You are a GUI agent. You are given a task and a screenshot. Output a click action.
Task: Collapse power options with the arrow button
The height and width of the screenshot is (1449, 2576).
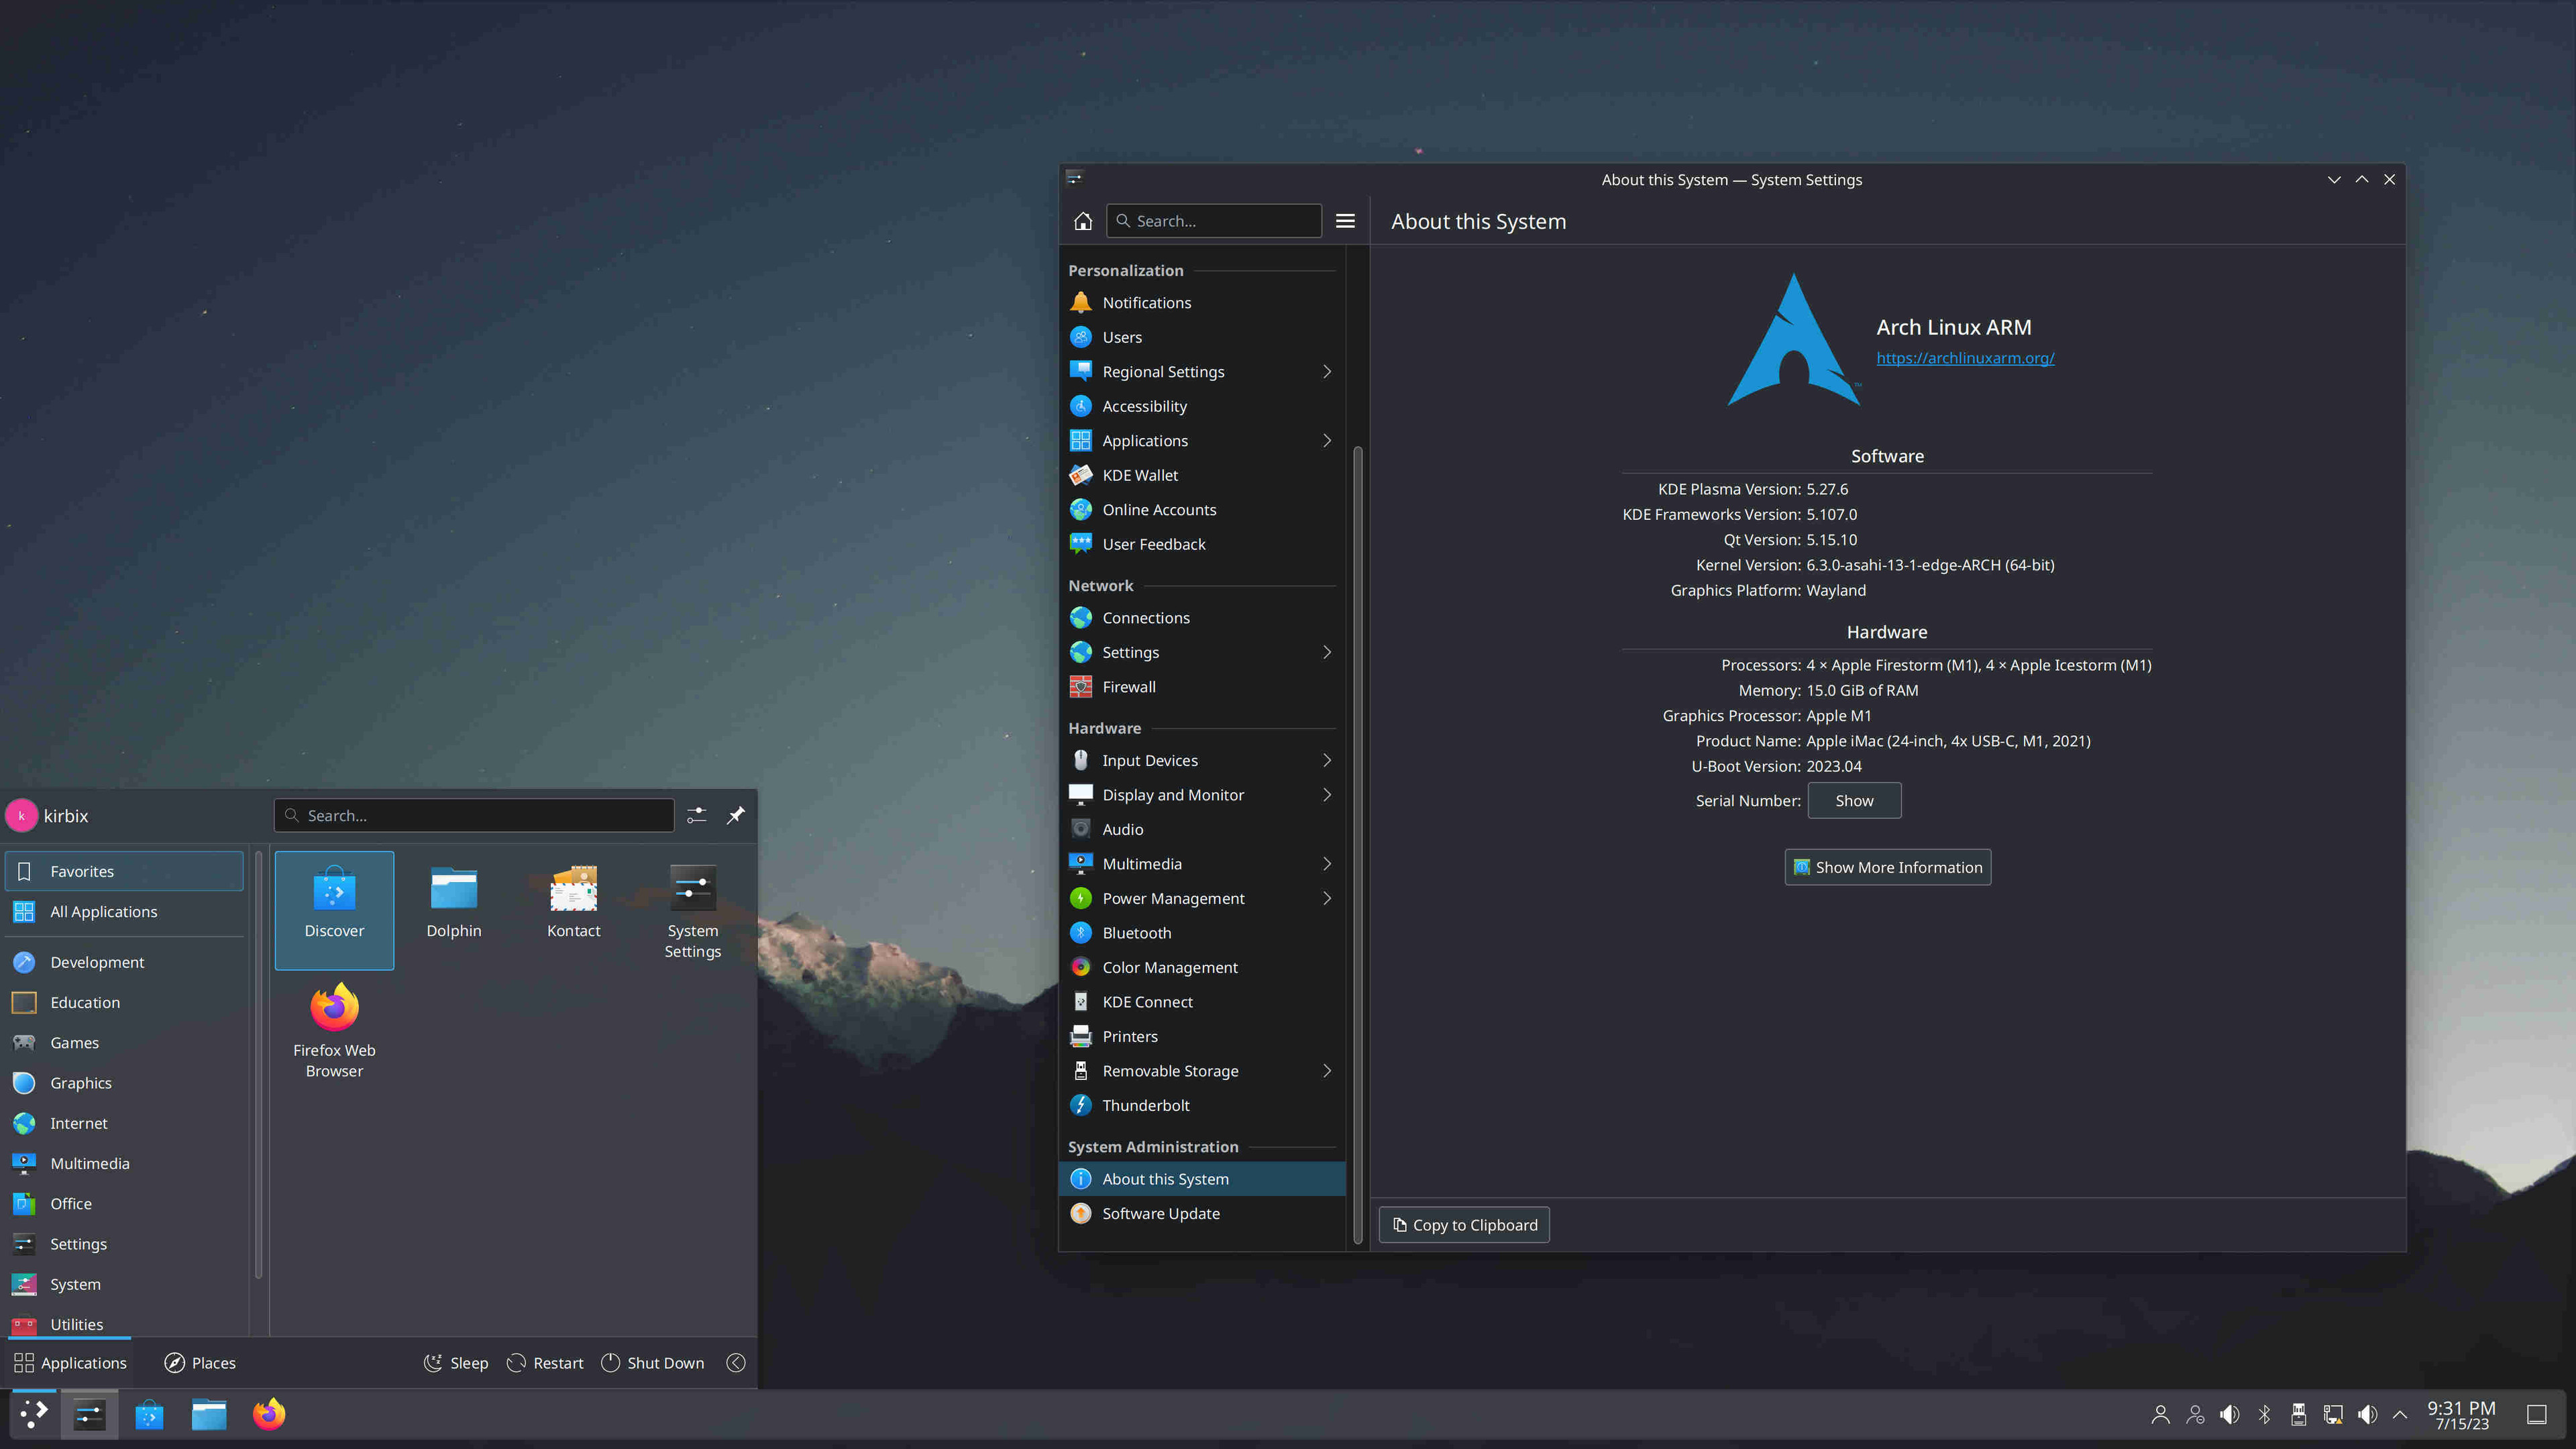click(735, 1363)
